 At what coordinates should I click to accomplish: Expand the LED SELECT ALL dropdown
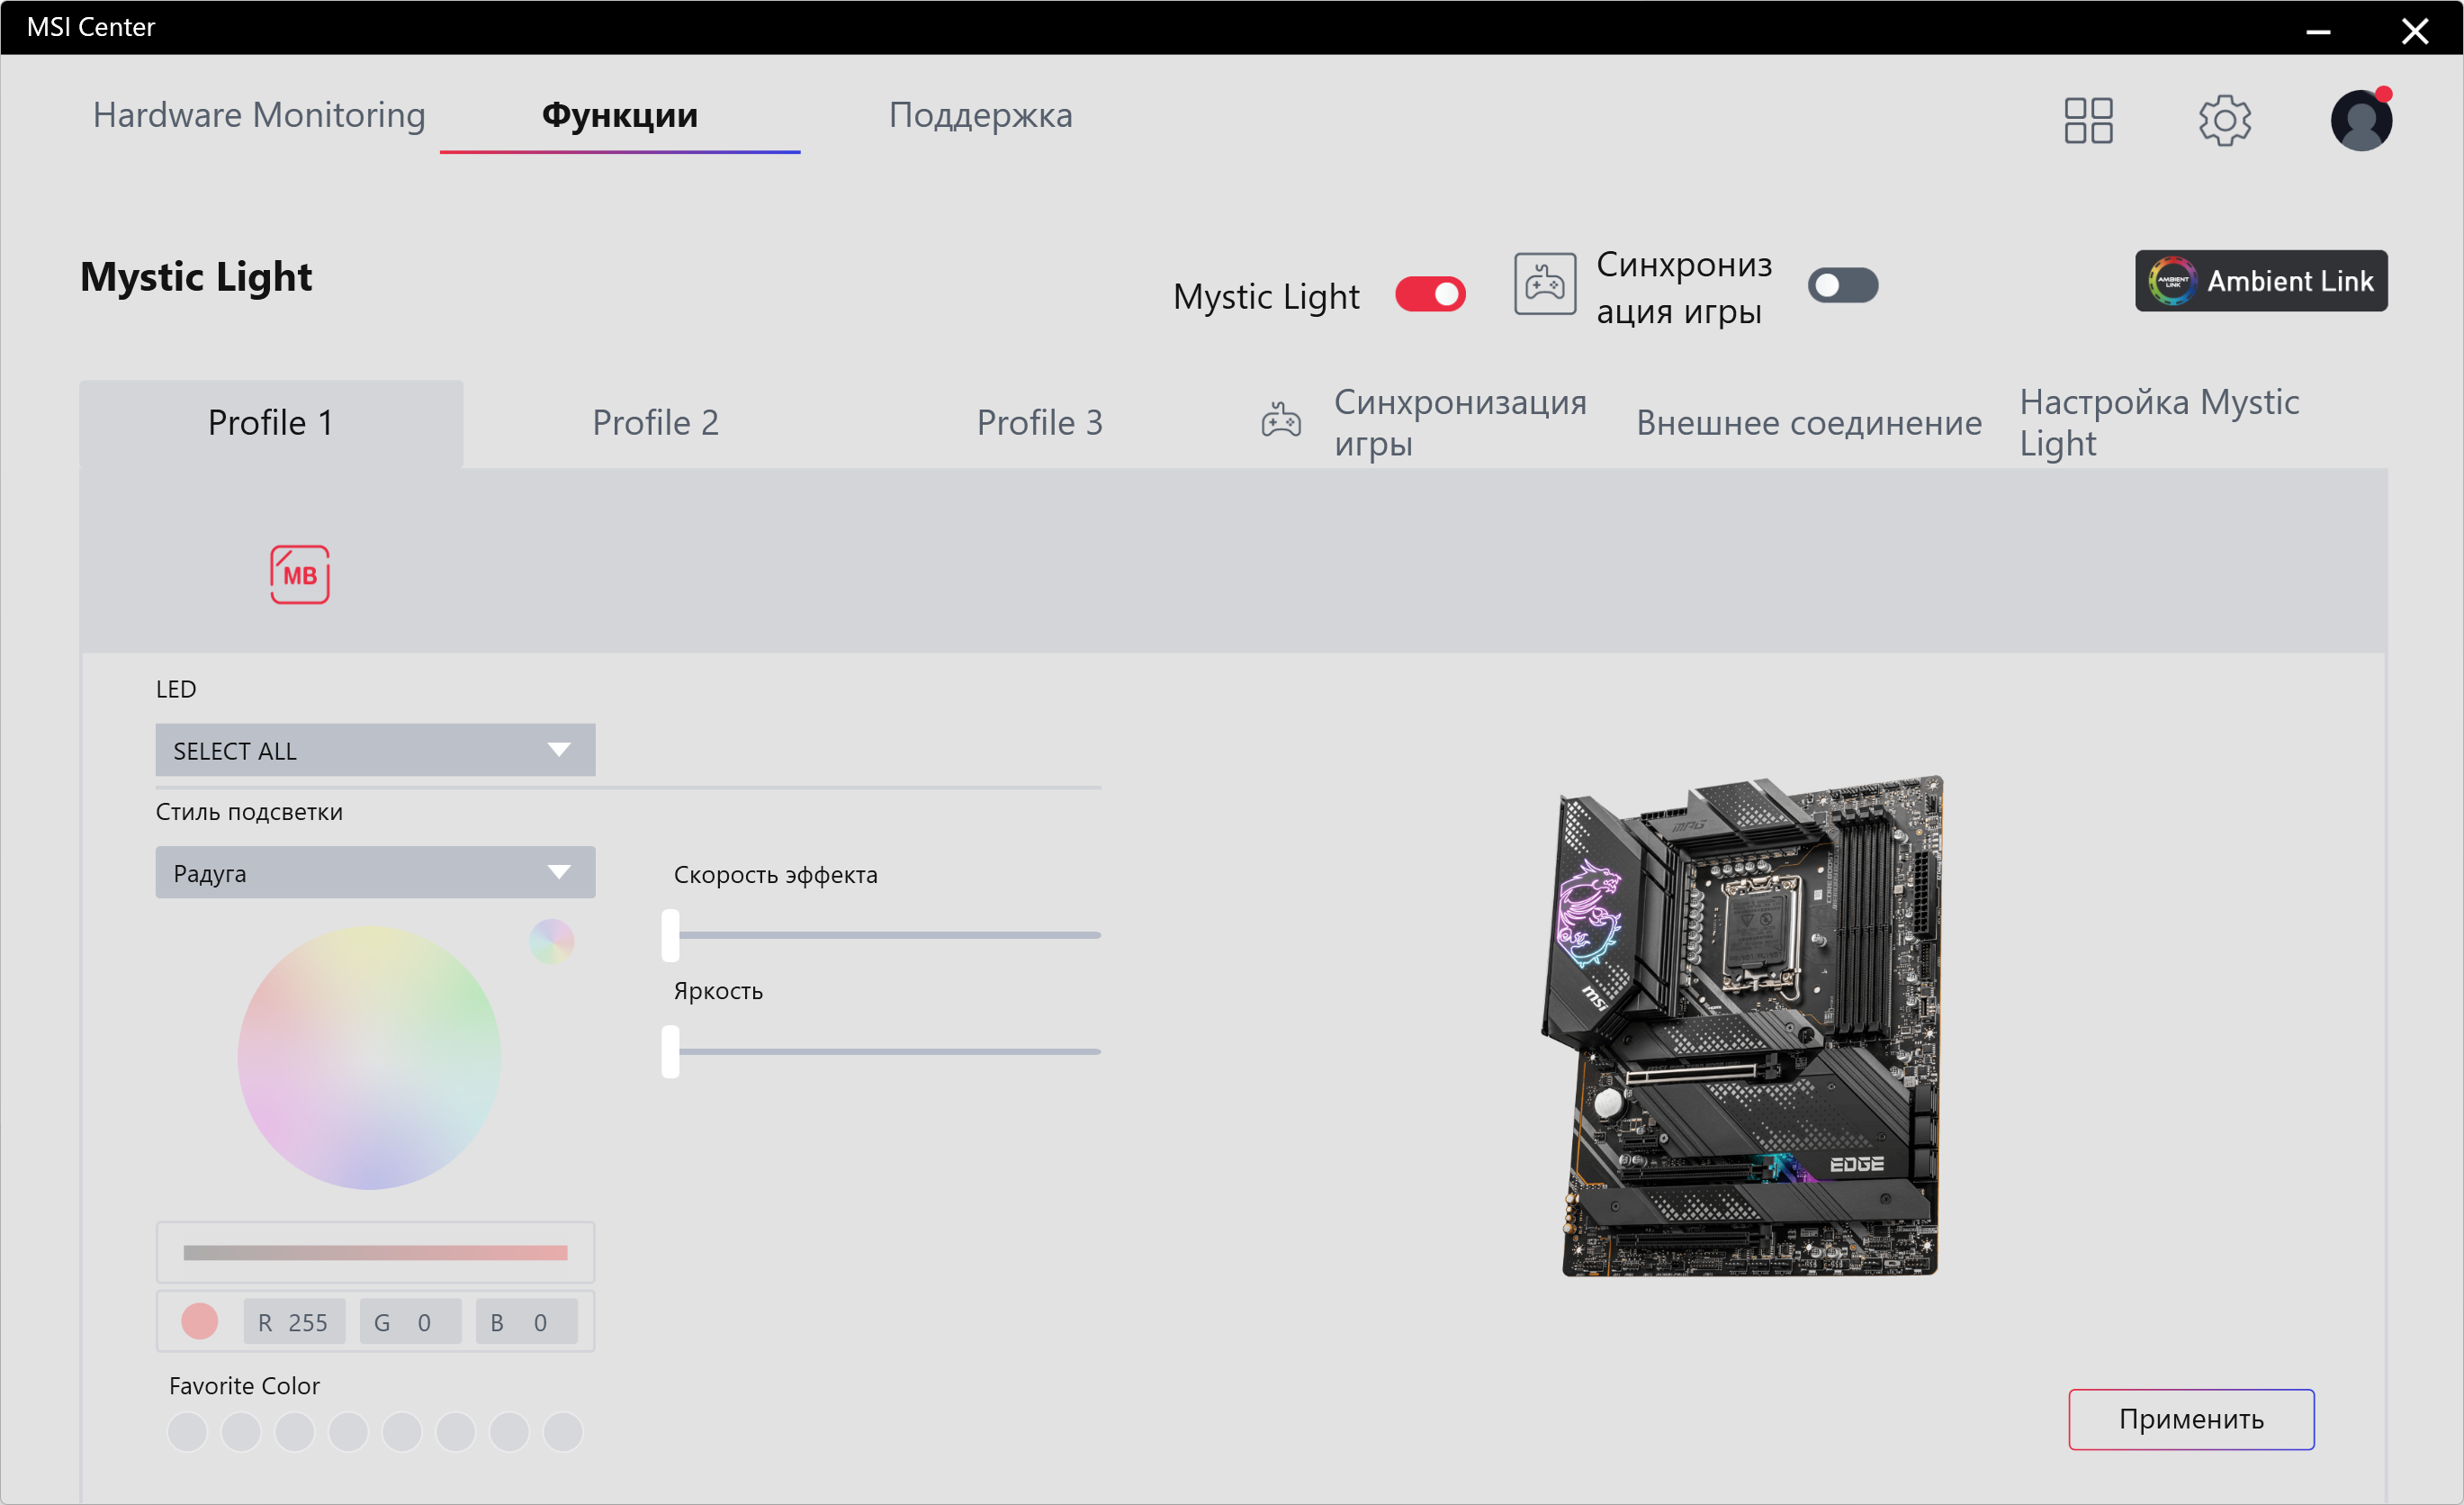[x=375, y=750]
